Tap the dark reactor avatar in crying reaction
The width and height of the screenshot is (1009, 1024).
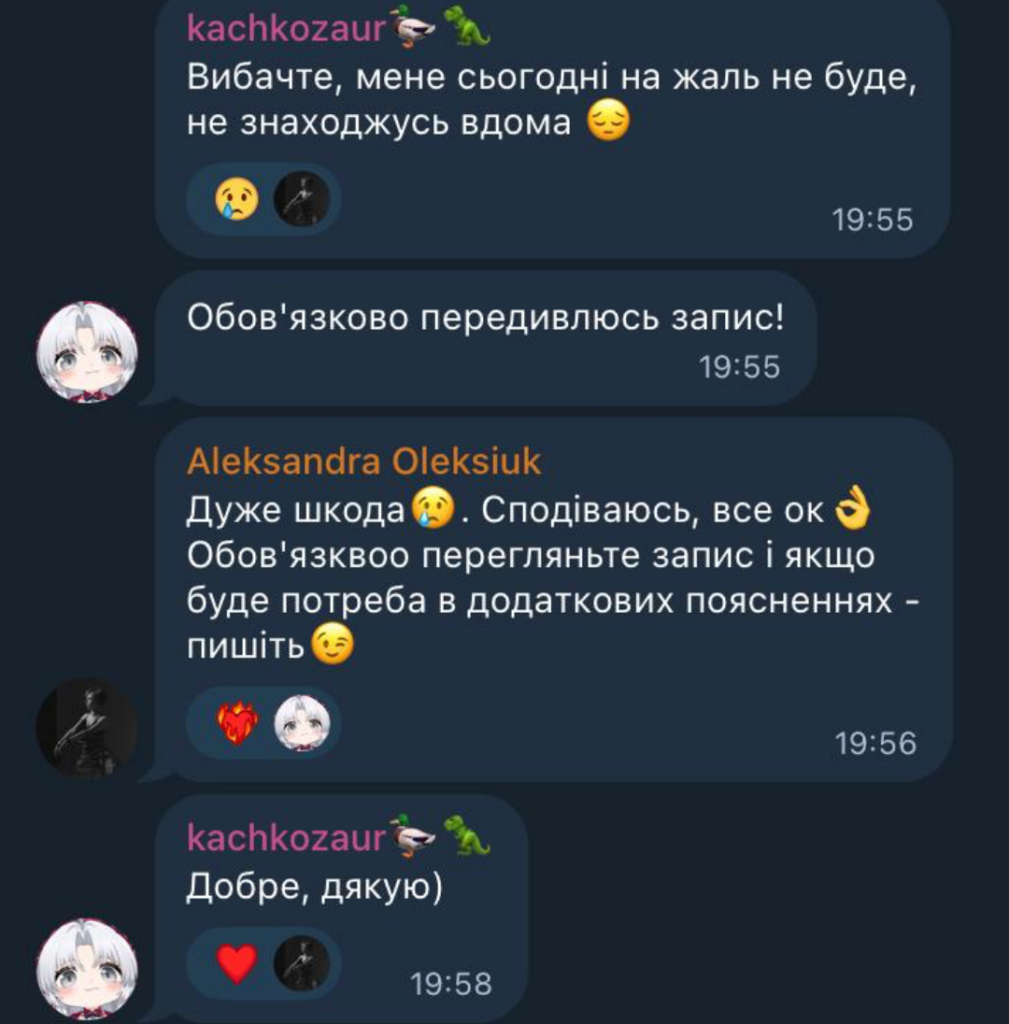[x=301, y=199]
